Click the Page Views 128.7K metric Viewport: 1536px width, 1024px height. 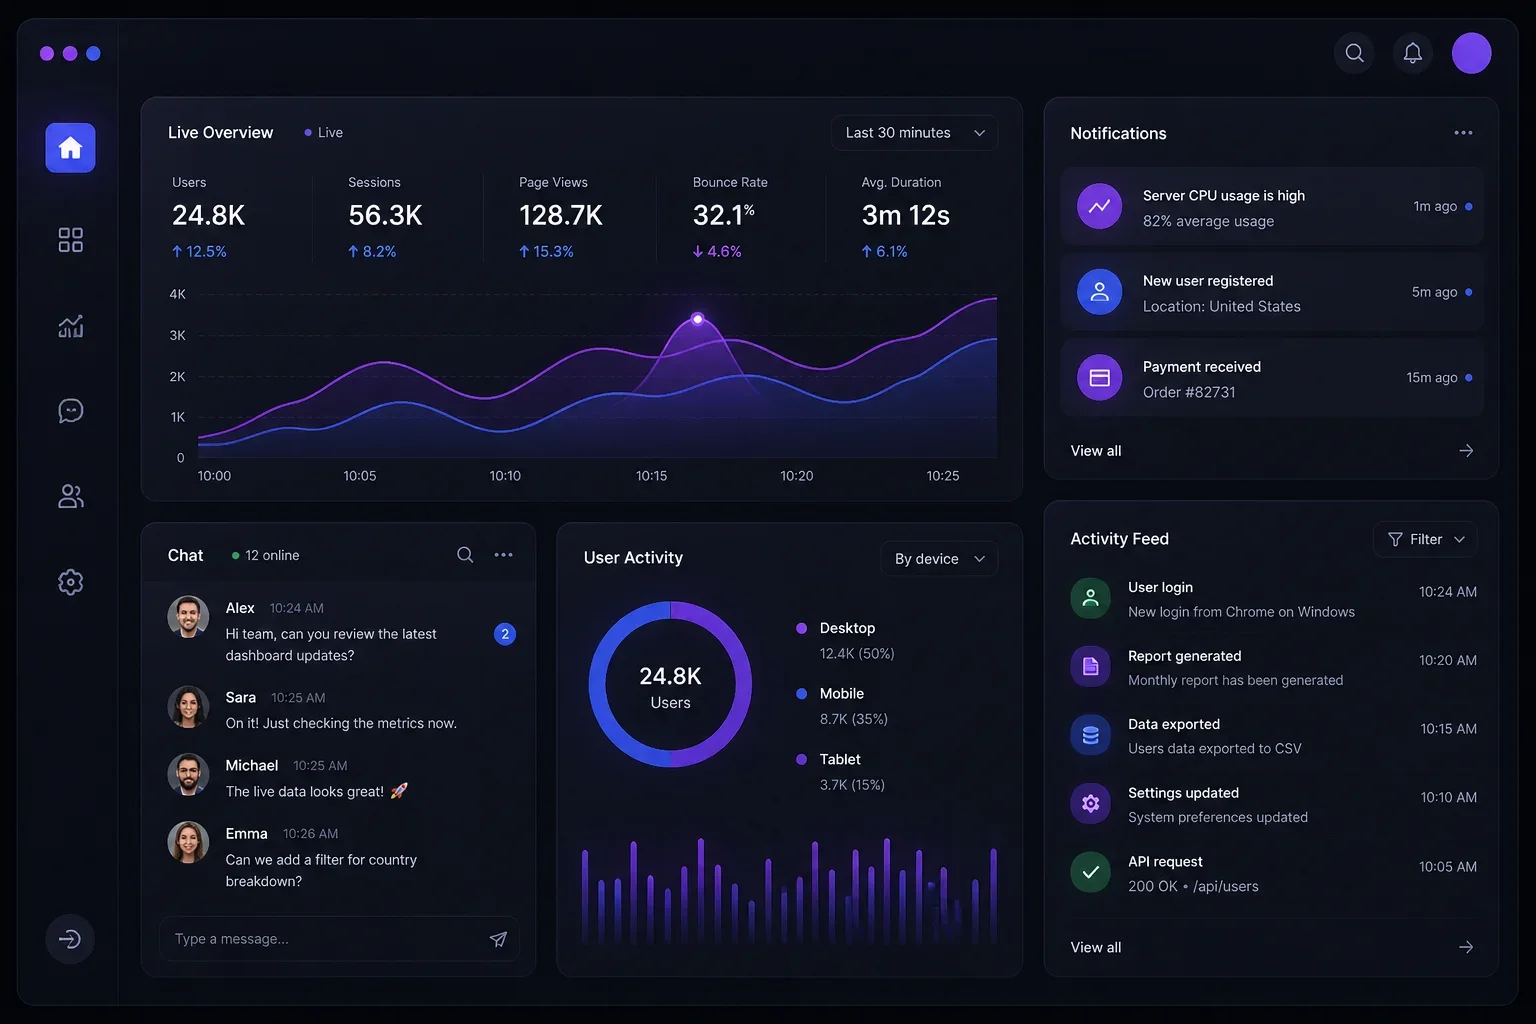tap(561, 216)
